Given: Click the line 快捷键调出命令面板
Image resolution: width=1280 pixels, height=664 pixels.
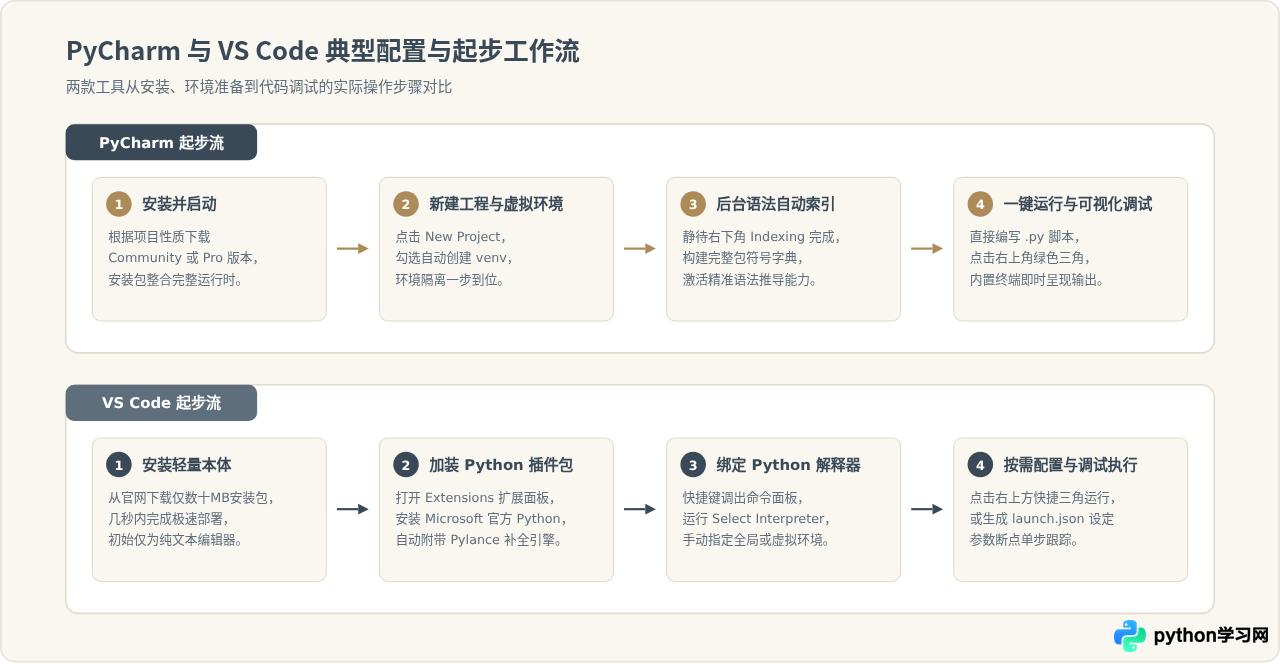Looking at the screenshot, I should click(742, 498).
